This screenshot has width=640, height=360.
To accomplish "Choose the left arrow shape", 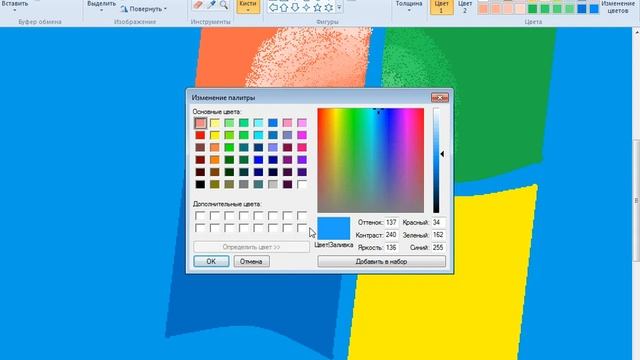I will click(273, 7).
